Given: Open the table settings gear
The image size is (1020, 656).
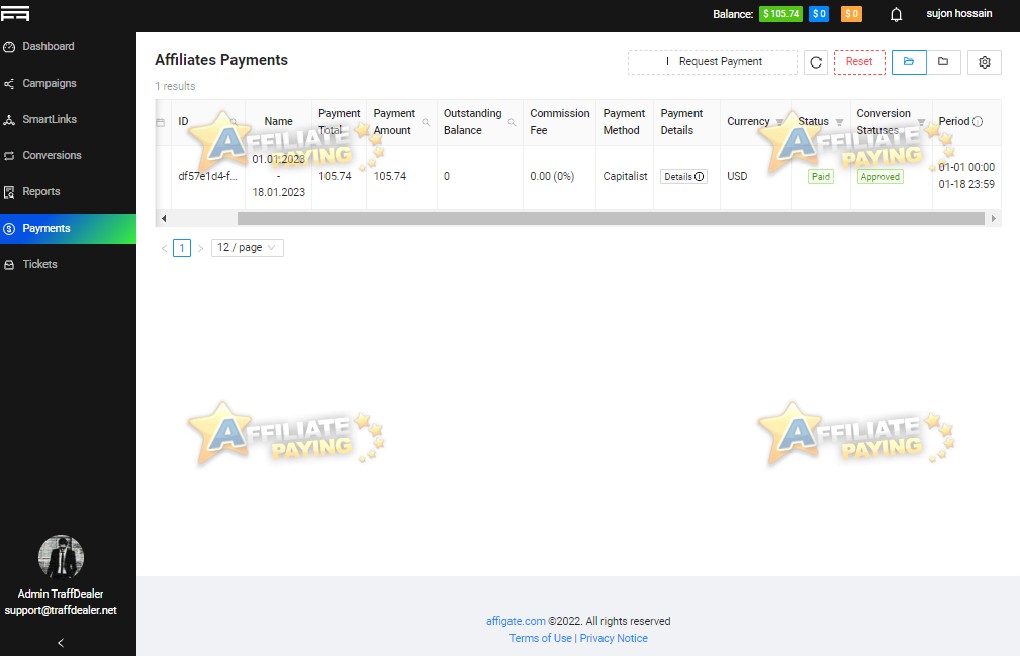Looking at the screenshot, I should 984,62.
